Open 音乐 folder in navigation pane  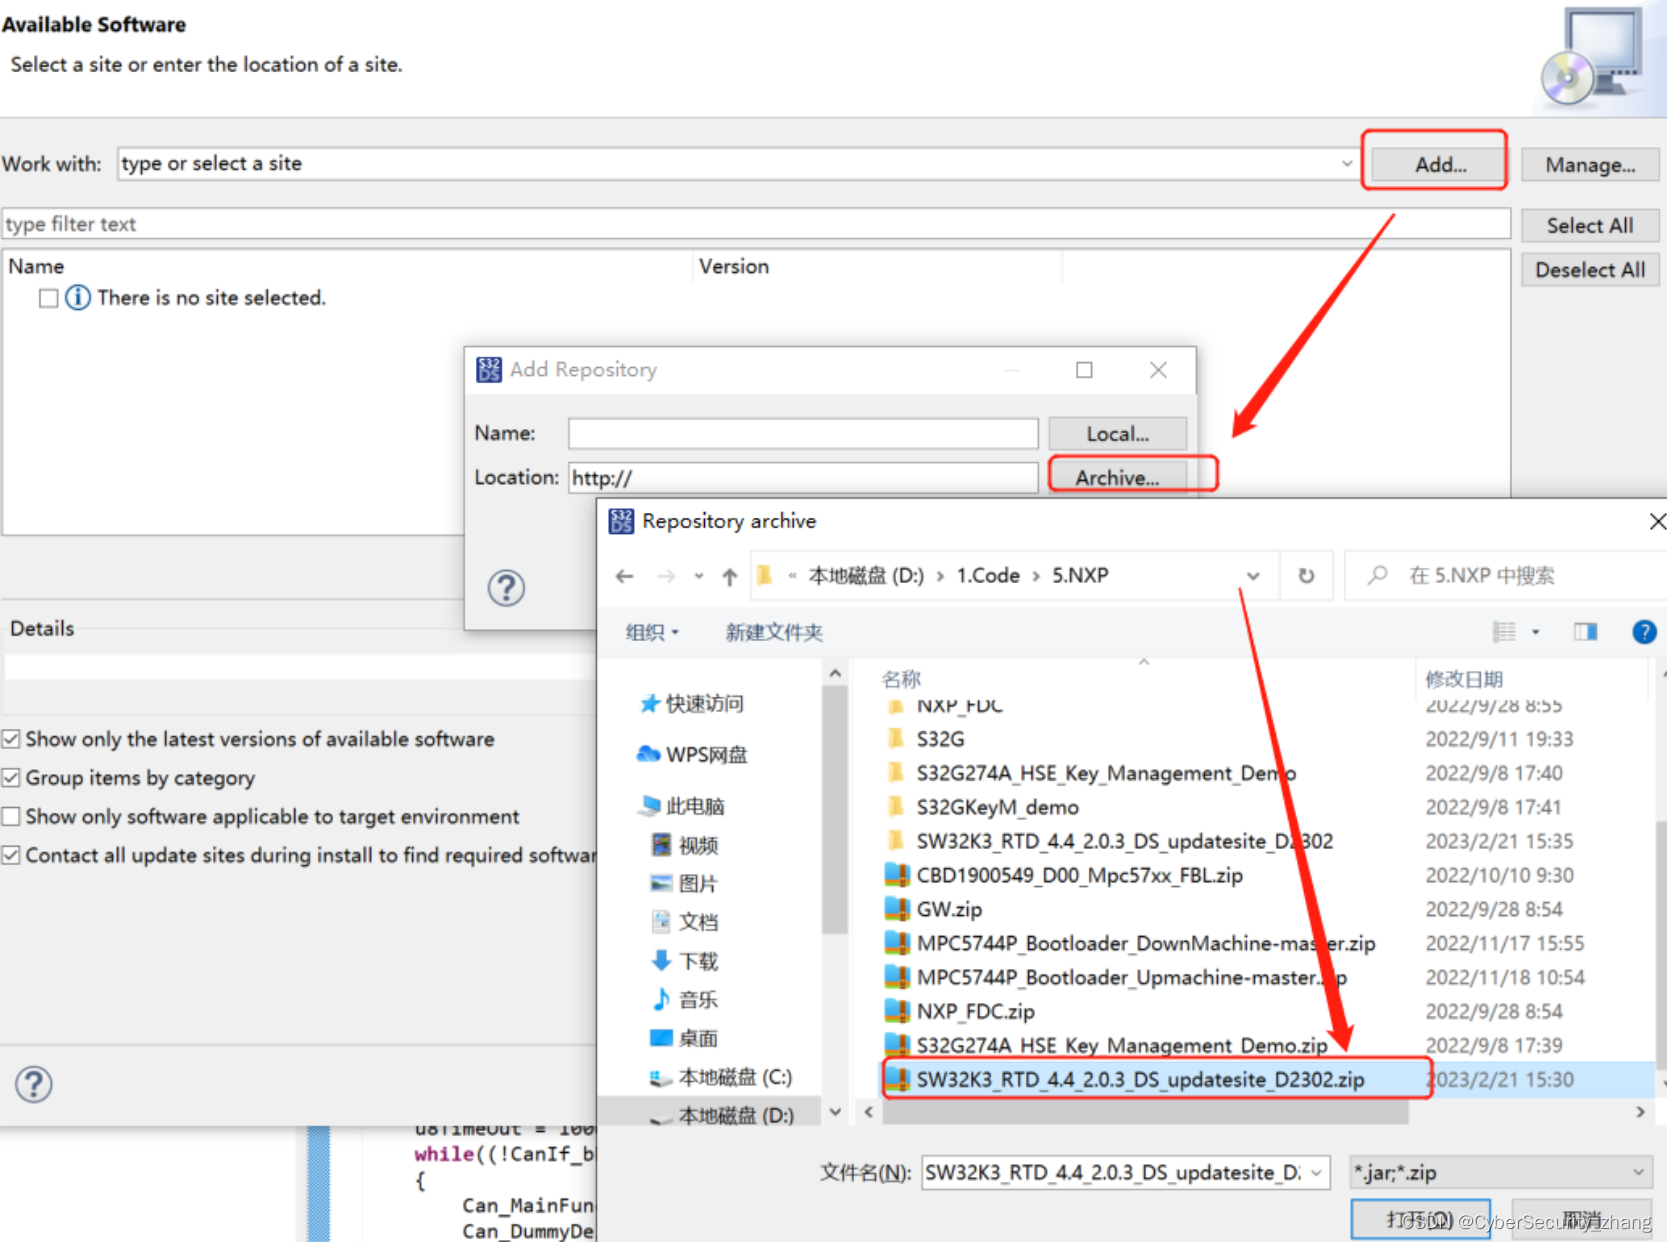[685, 1000]
